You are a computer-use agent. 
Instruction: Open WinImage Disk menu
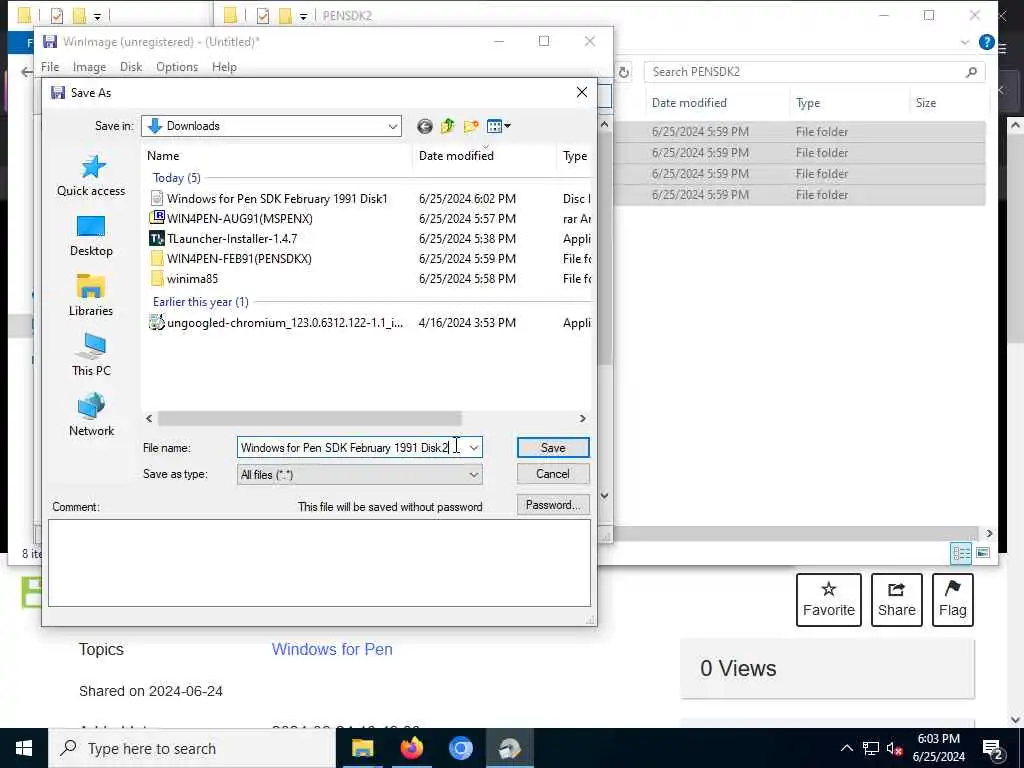131,67
